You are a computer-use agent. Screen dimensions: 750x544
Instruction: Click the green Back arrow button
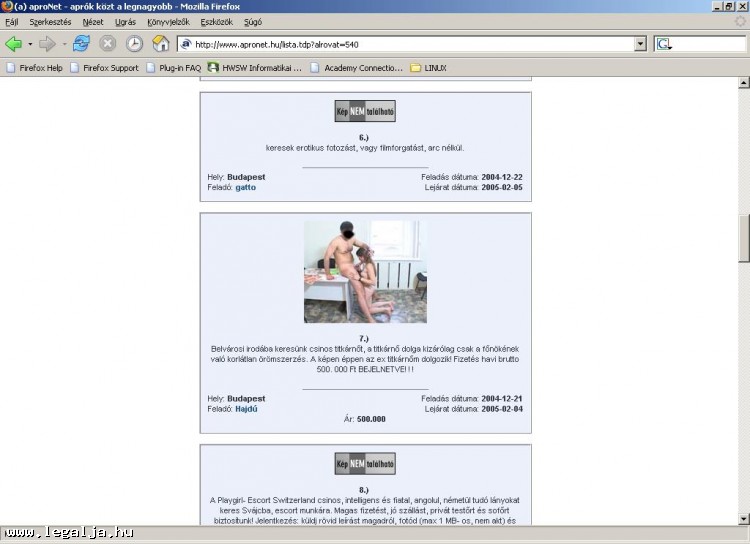(x=14, y=44)
